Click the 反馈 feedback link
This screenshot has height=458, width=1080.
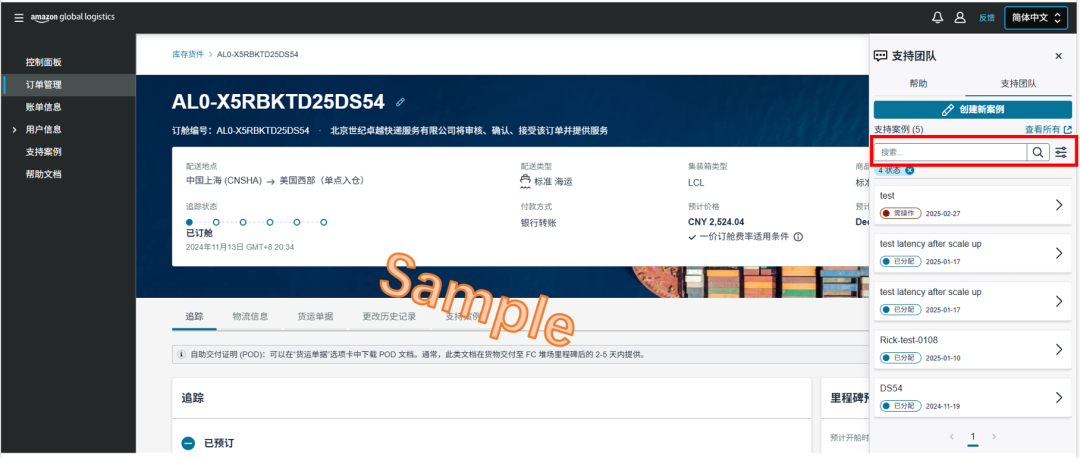click(x=986, y=18)
